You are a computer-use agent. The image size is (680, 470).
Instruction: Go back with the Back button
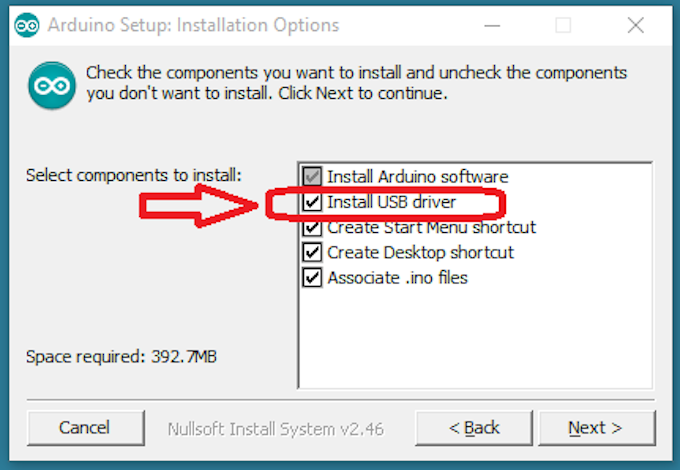coord(475,428)
